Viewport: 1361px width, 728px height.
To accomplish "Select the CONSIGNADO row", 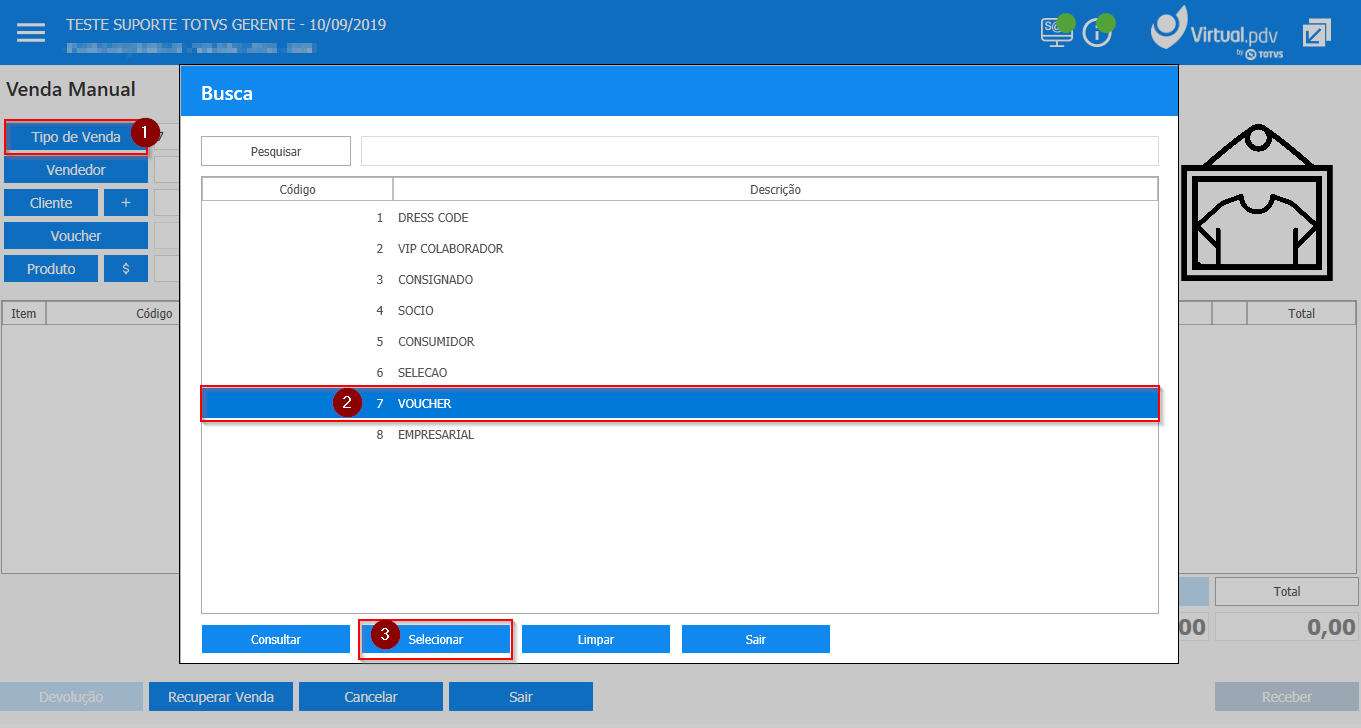I will click(680, 280).
